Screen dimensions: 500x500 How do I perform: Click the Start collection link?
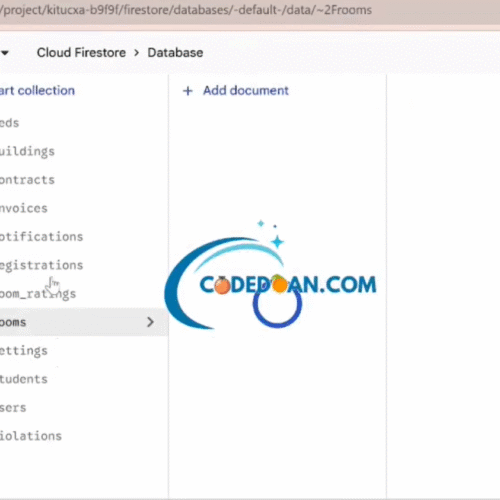37,90
